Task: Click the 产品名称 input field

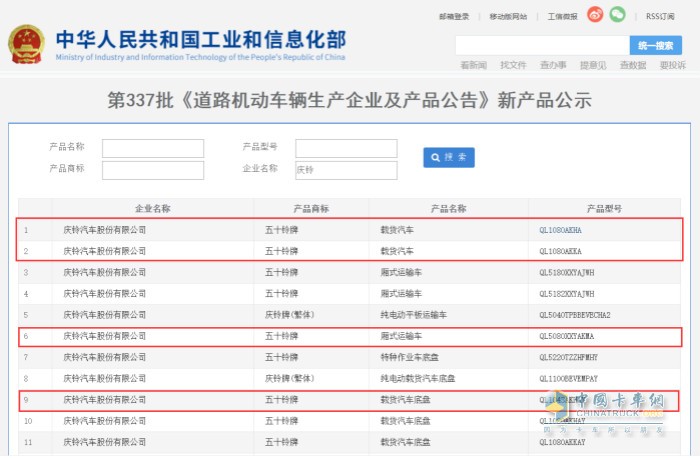Action: (153, 148)
